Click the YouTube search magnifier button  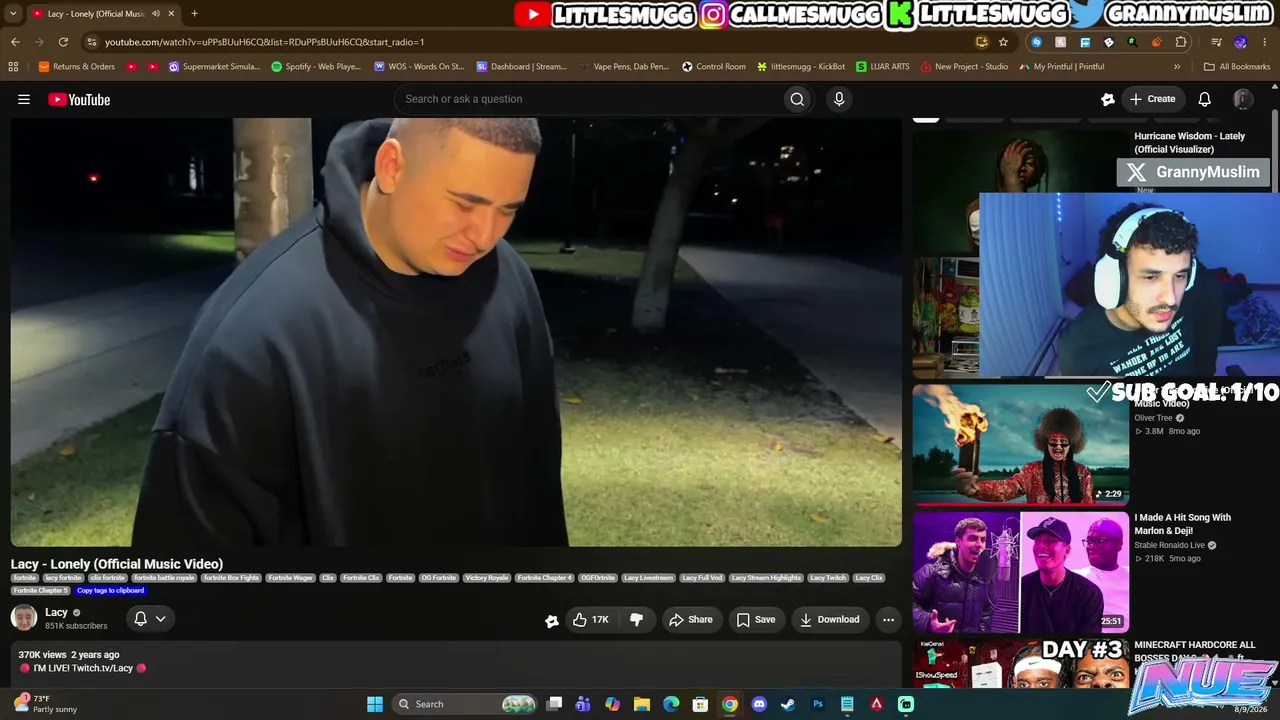pos(797,99)
